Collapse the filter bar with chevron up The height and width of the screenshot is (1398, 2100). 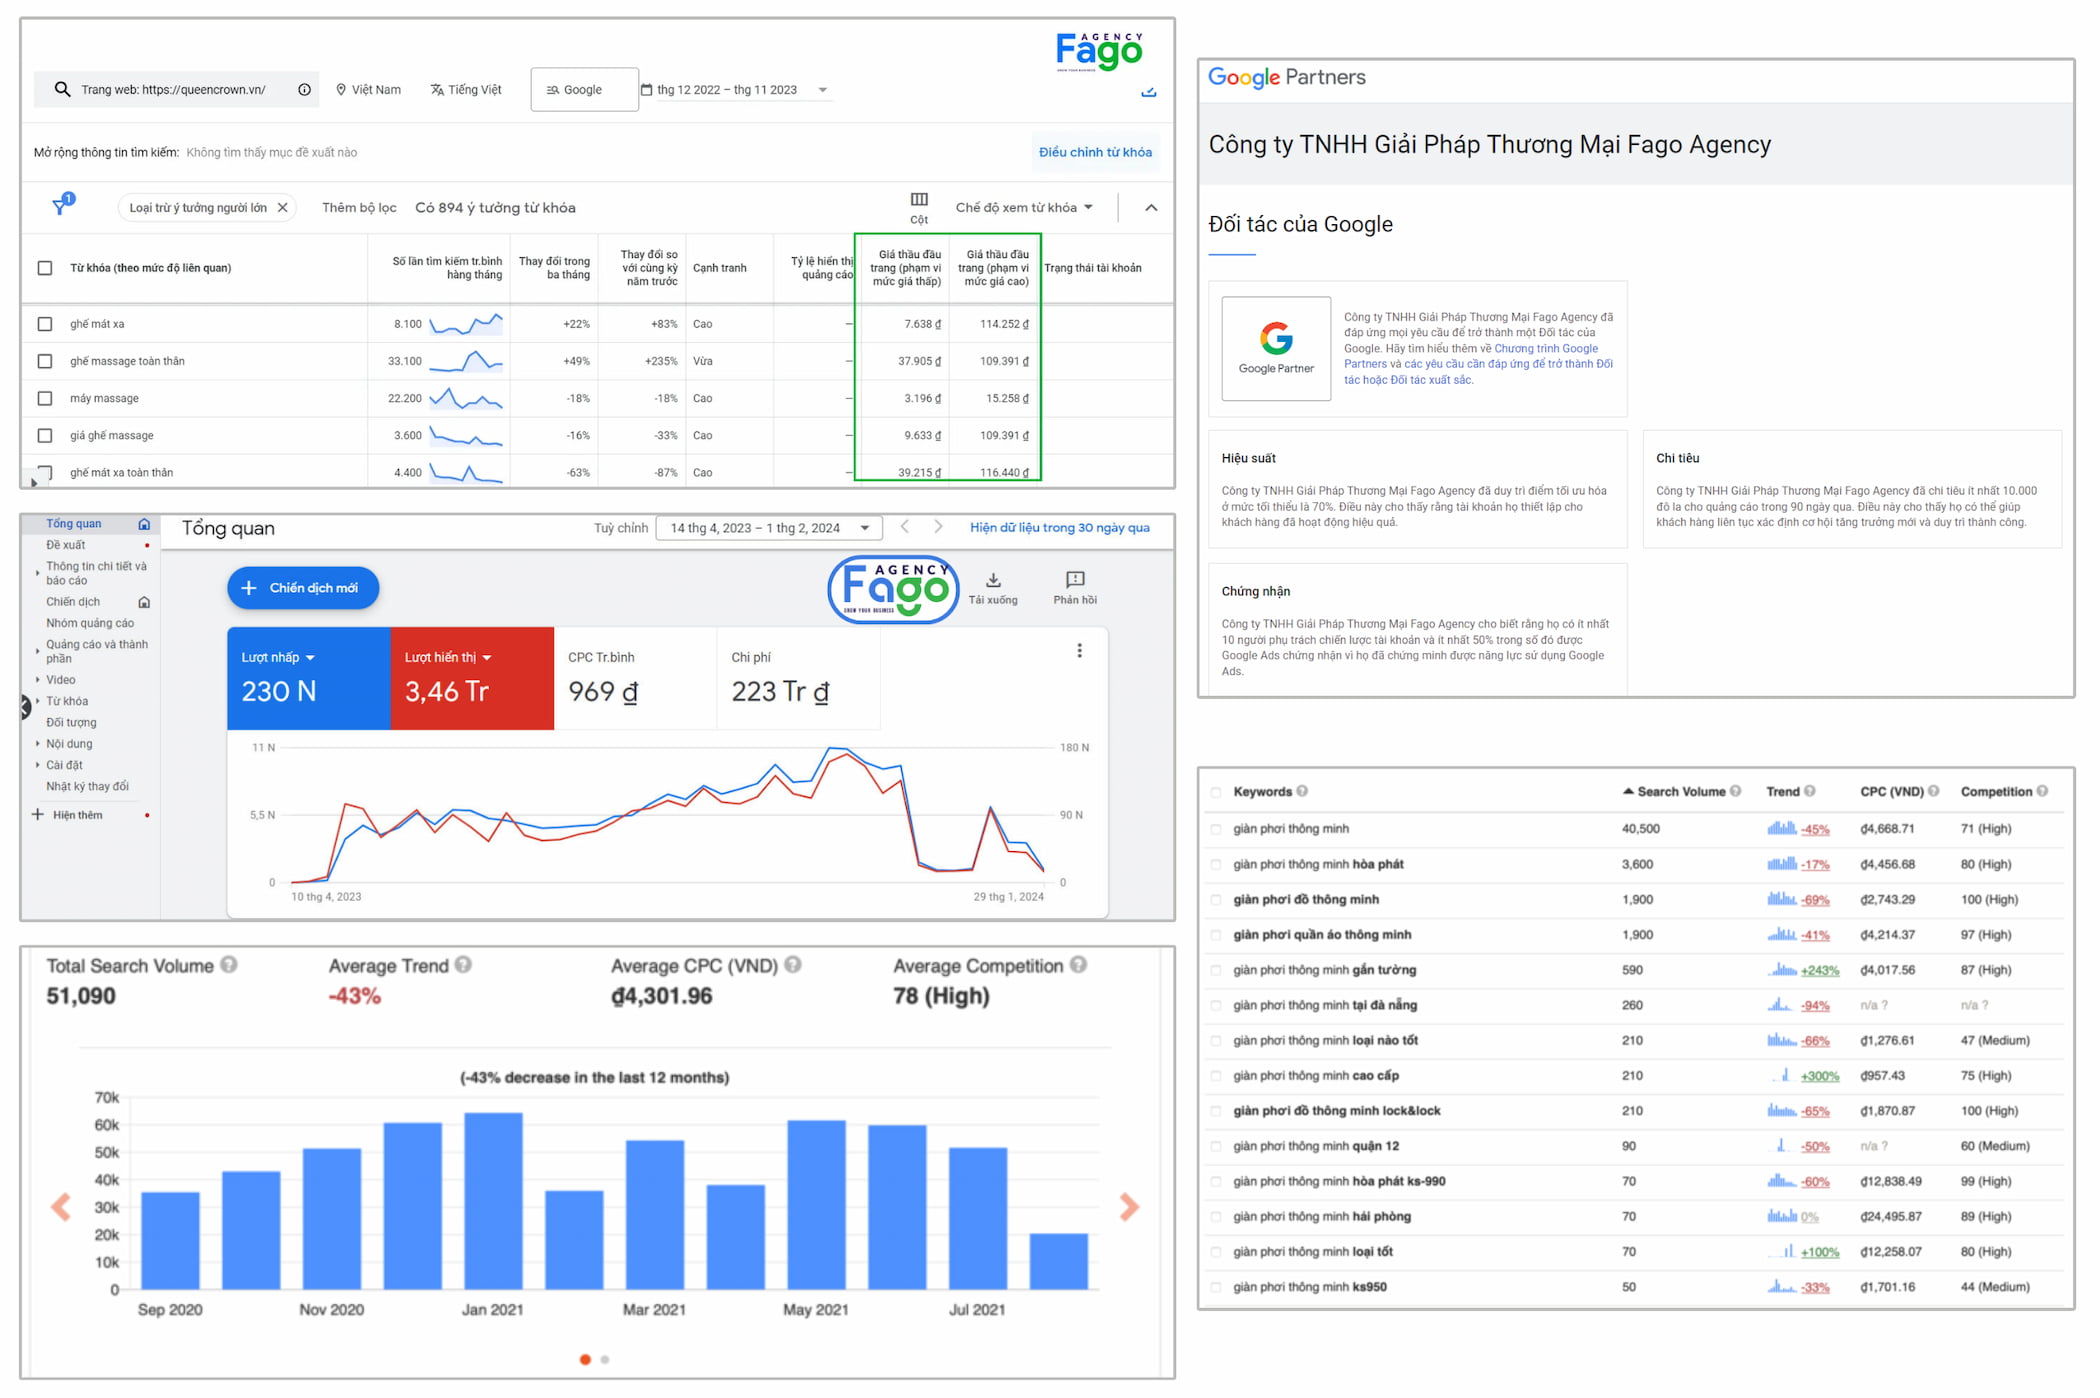click(x=1151, y=207)
